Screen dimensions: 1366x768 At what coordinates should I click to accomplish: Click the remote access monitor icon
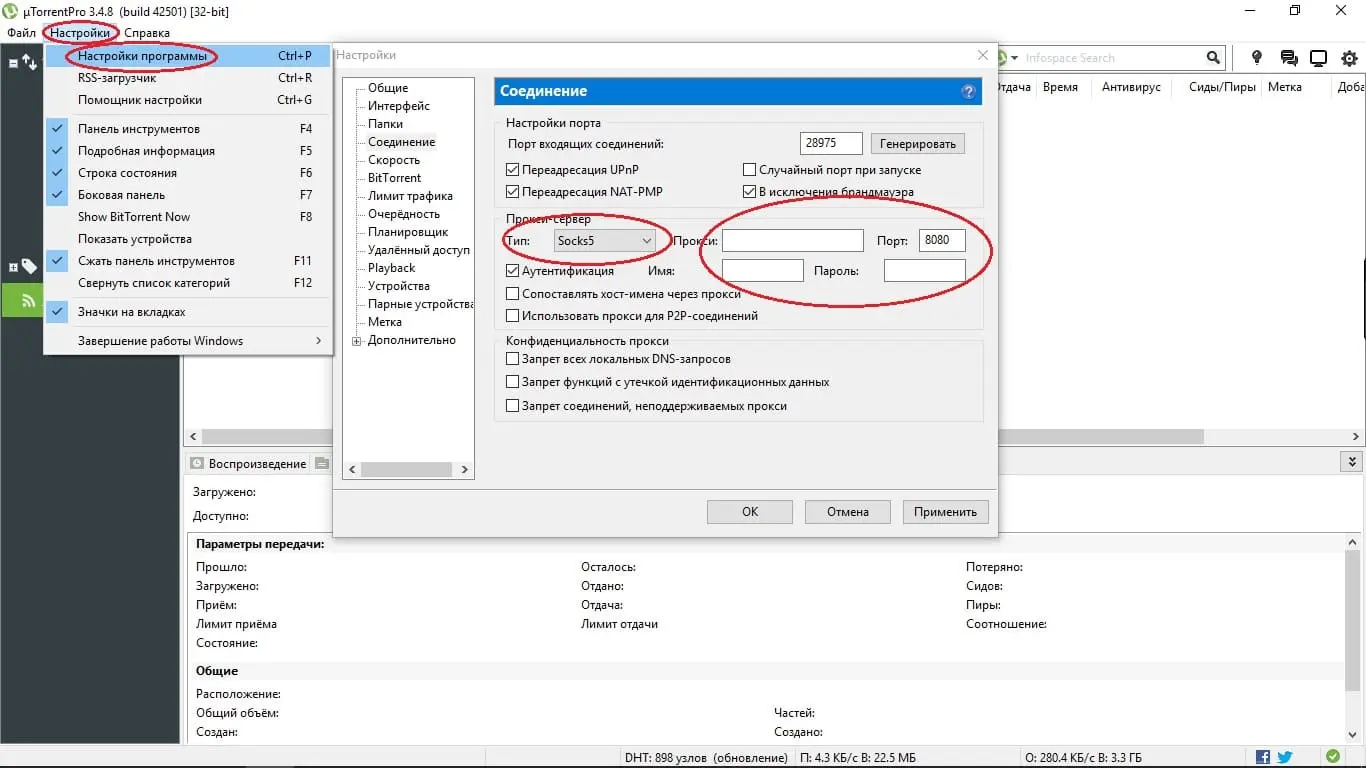pos(1318,57)
